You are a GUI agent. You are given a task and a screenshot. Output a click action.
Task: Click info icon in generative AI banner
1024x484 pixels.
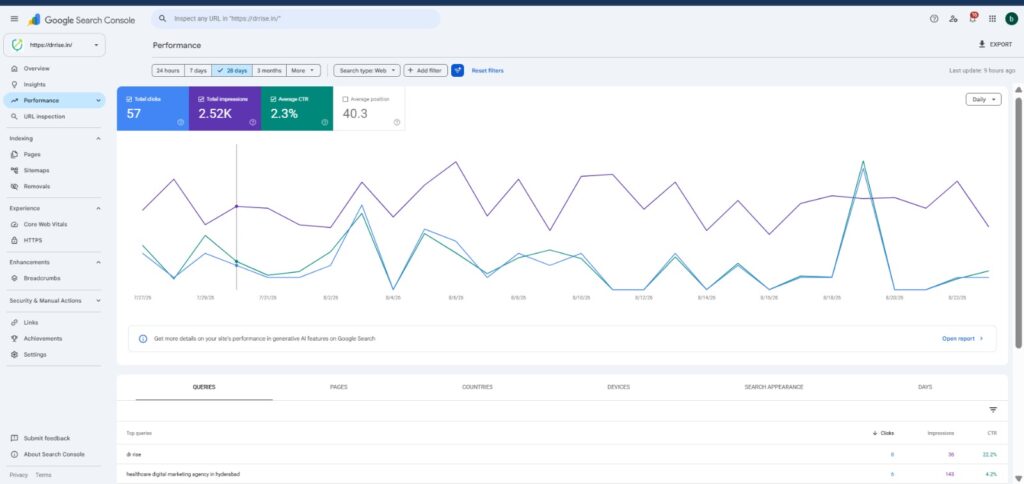click(143, 338)
